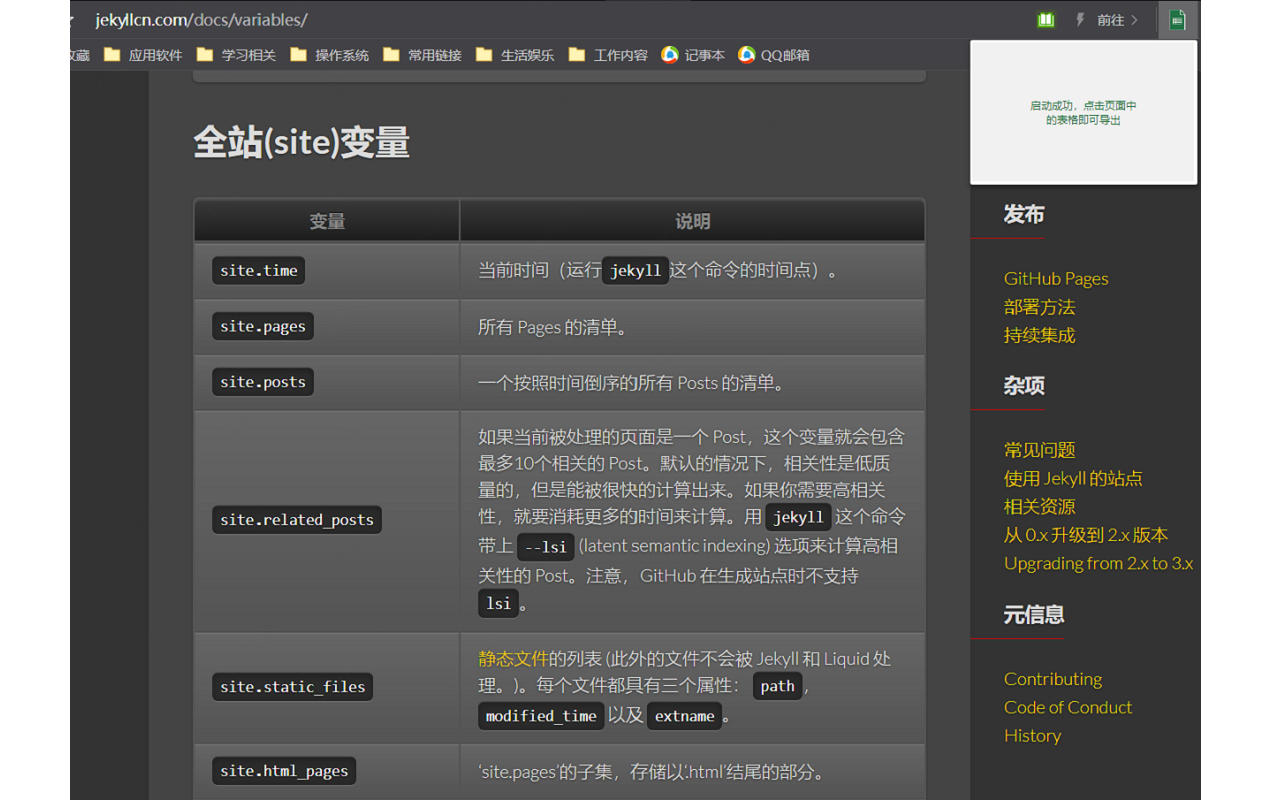Select 常见问题 in the sidebar
The height and width of the screenshot is (800, 1280).
tap(1039, 450)
